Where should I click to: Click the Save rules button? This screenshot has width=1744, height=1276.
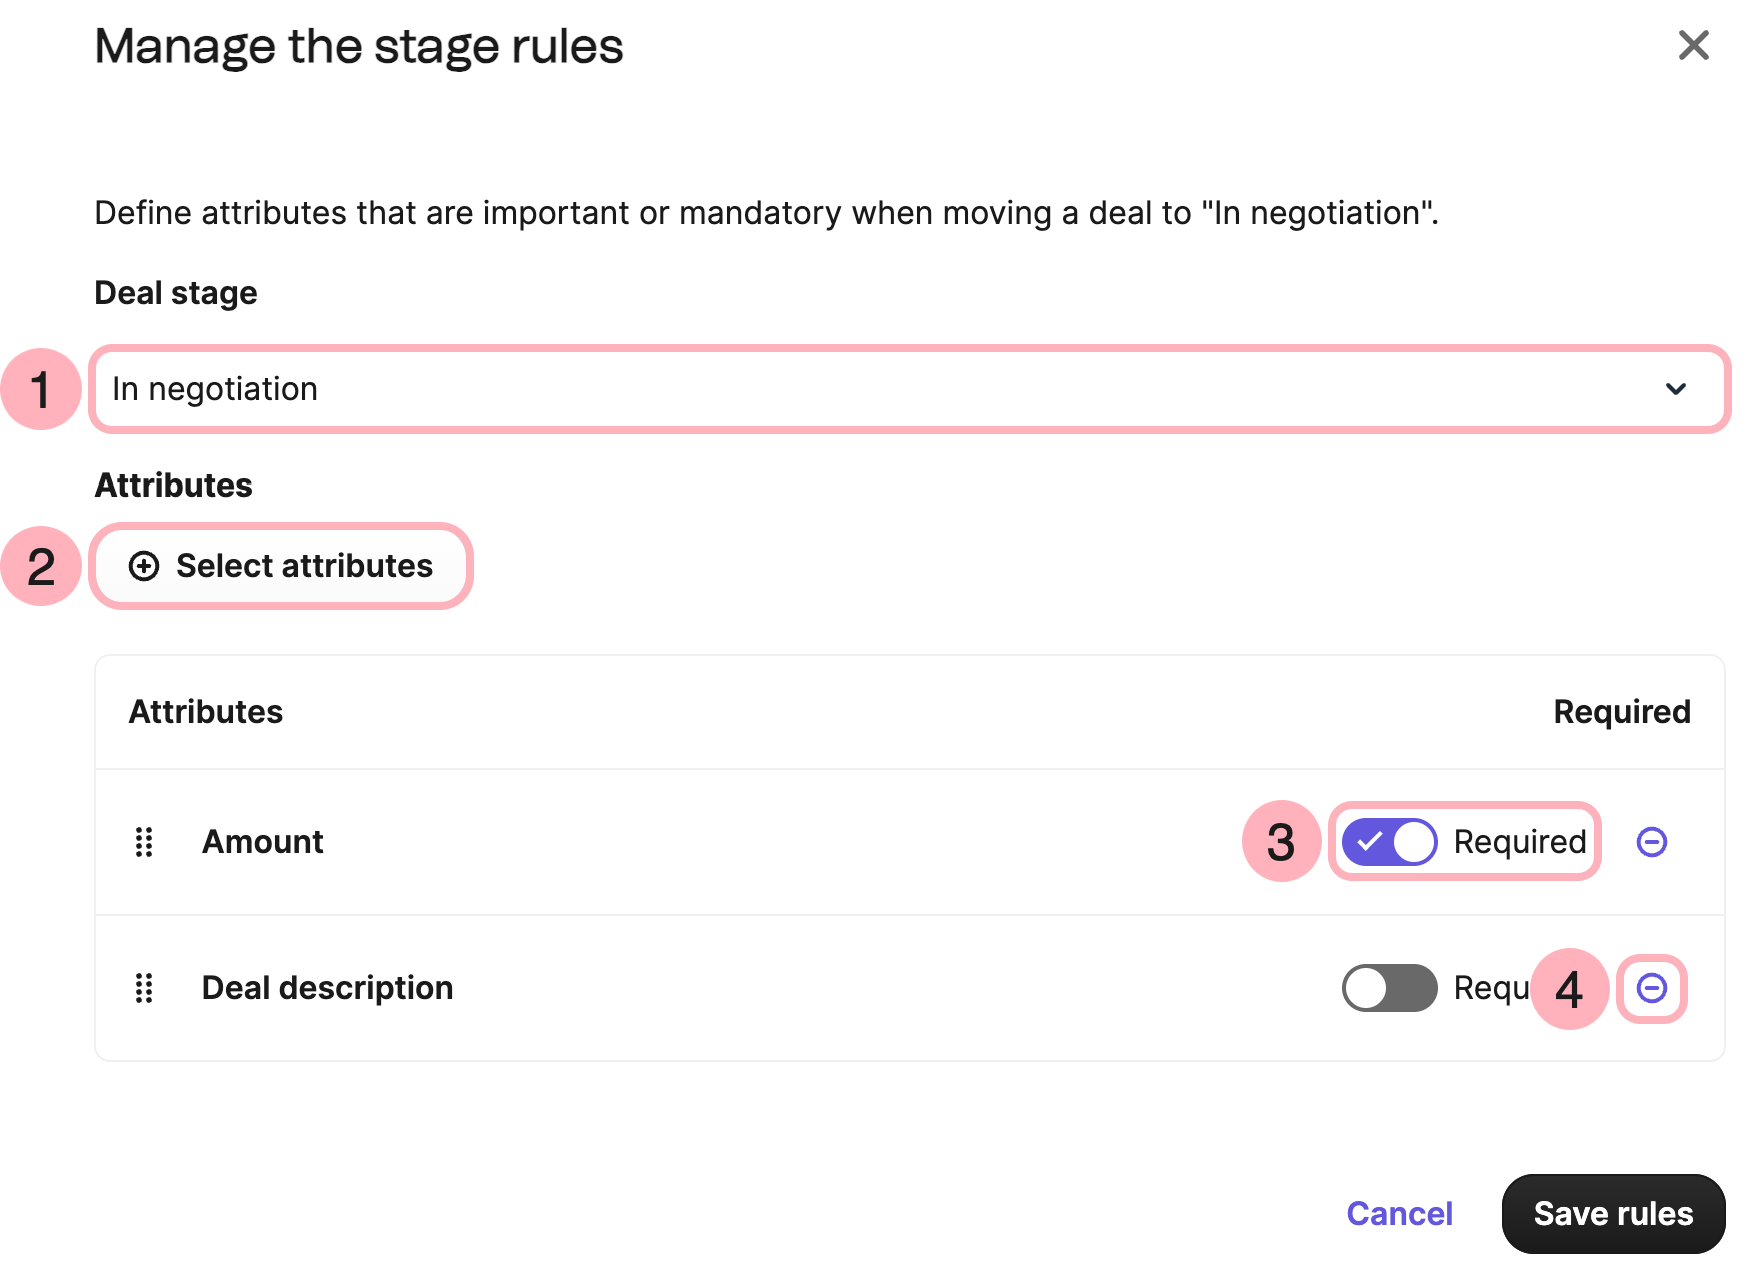1612,1213
